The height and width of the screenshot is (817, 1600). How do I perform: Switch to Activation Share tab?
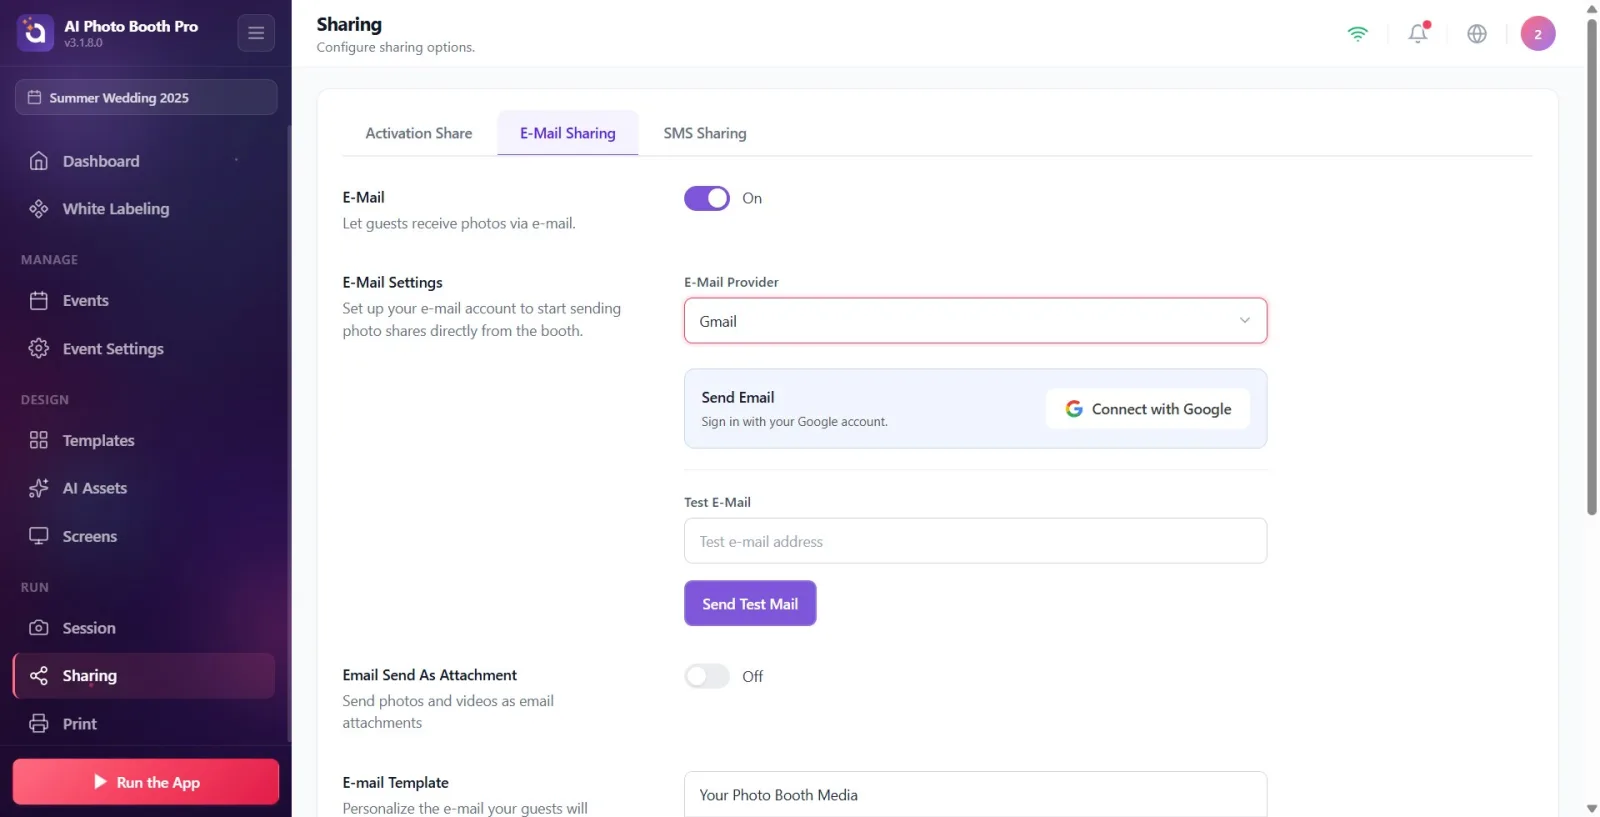pos(419,133)
